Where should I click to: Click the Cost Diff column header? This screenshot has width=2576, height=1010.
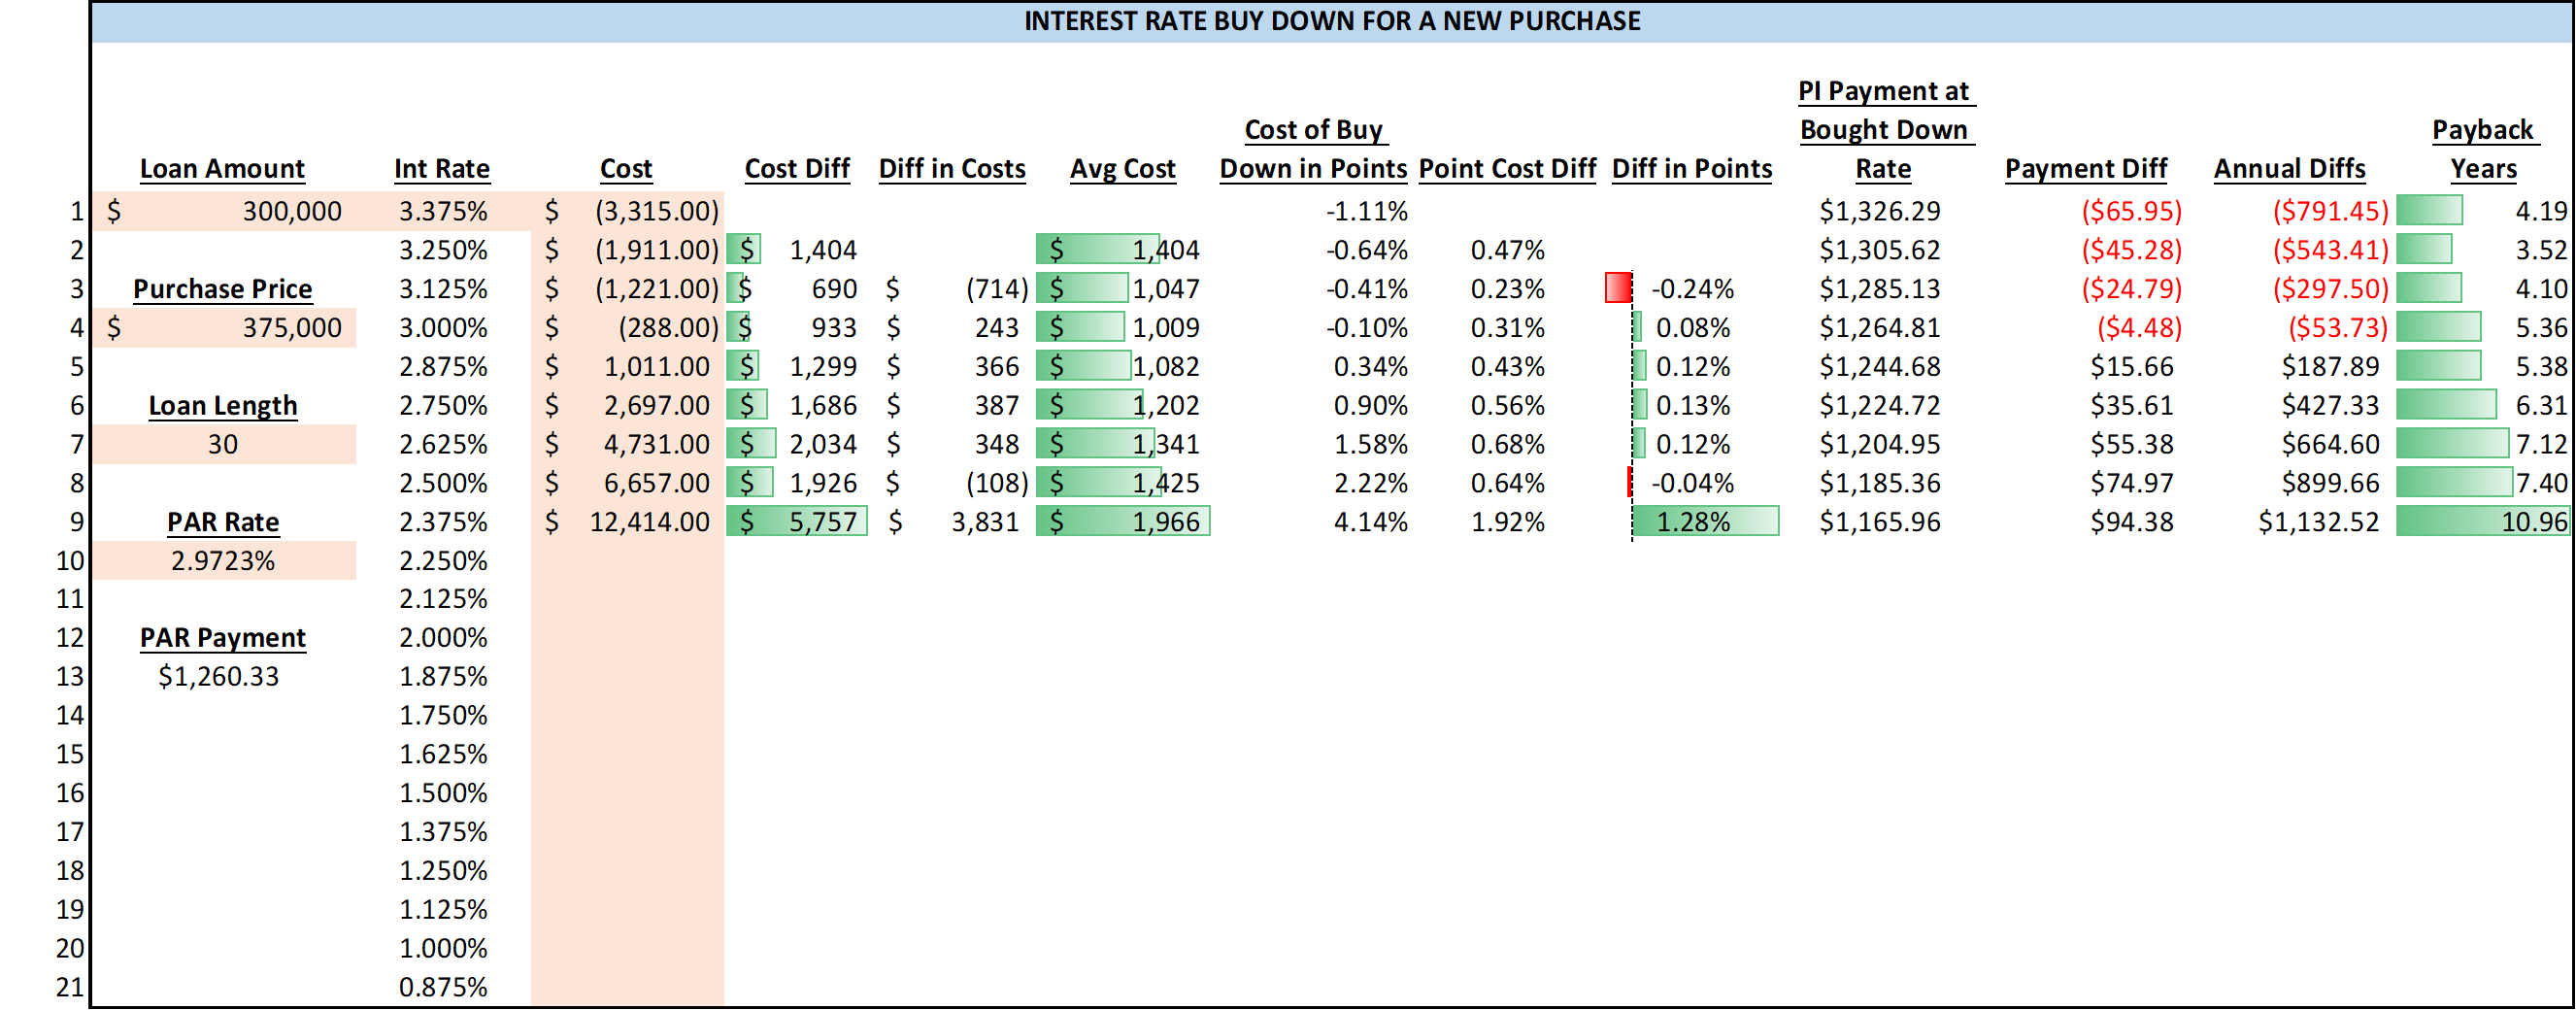[x=796, y=168]
